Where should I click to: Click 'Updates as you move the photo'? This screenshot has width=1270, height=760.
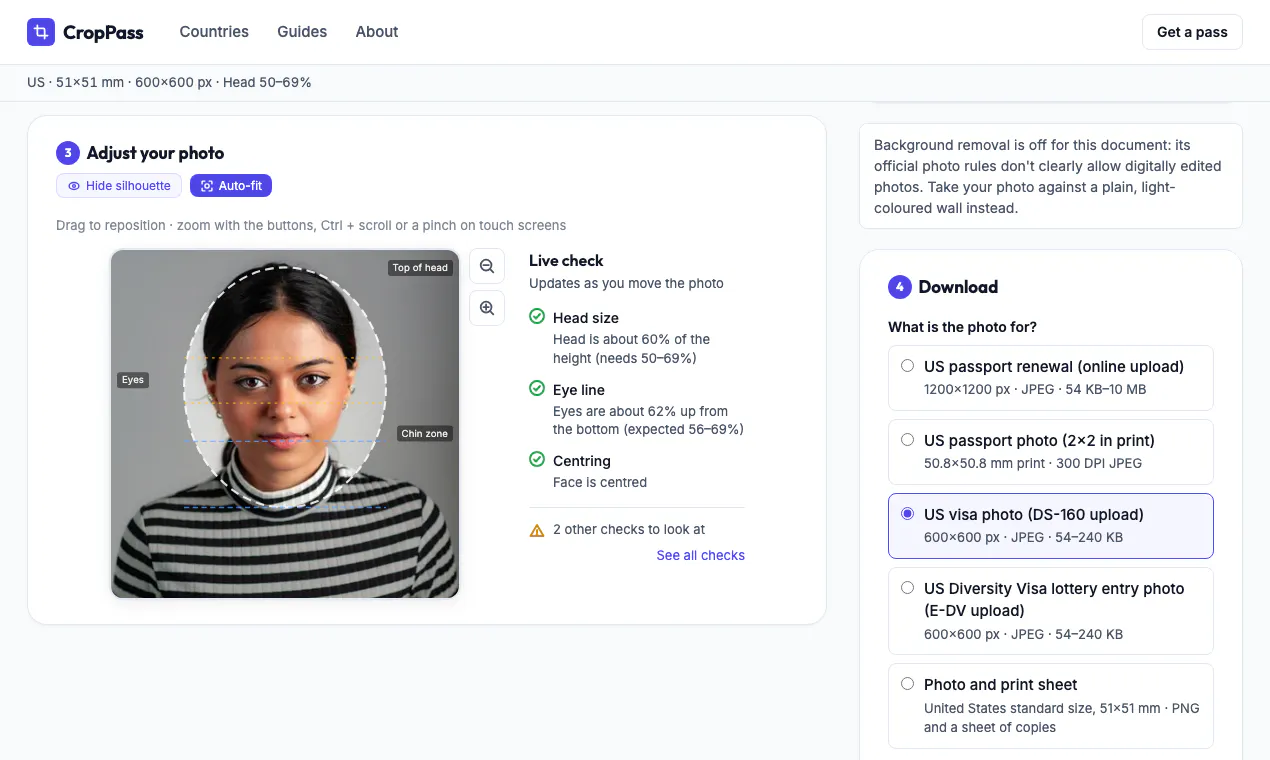[626, 283]
